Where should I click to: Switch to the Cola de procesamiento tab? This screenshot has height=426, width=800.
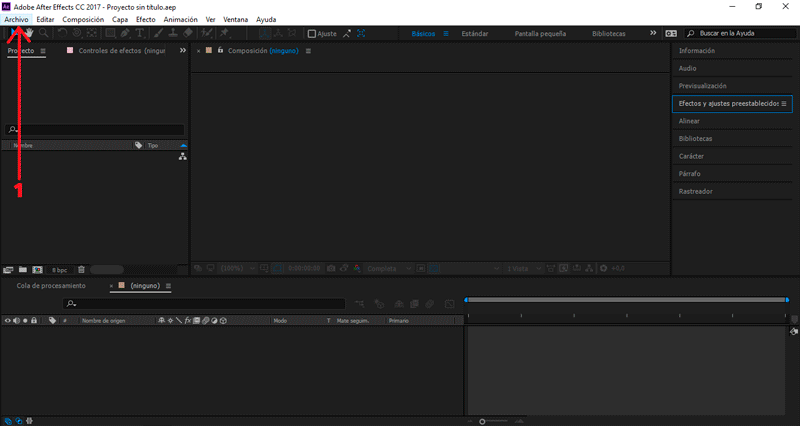click(50, 286)
